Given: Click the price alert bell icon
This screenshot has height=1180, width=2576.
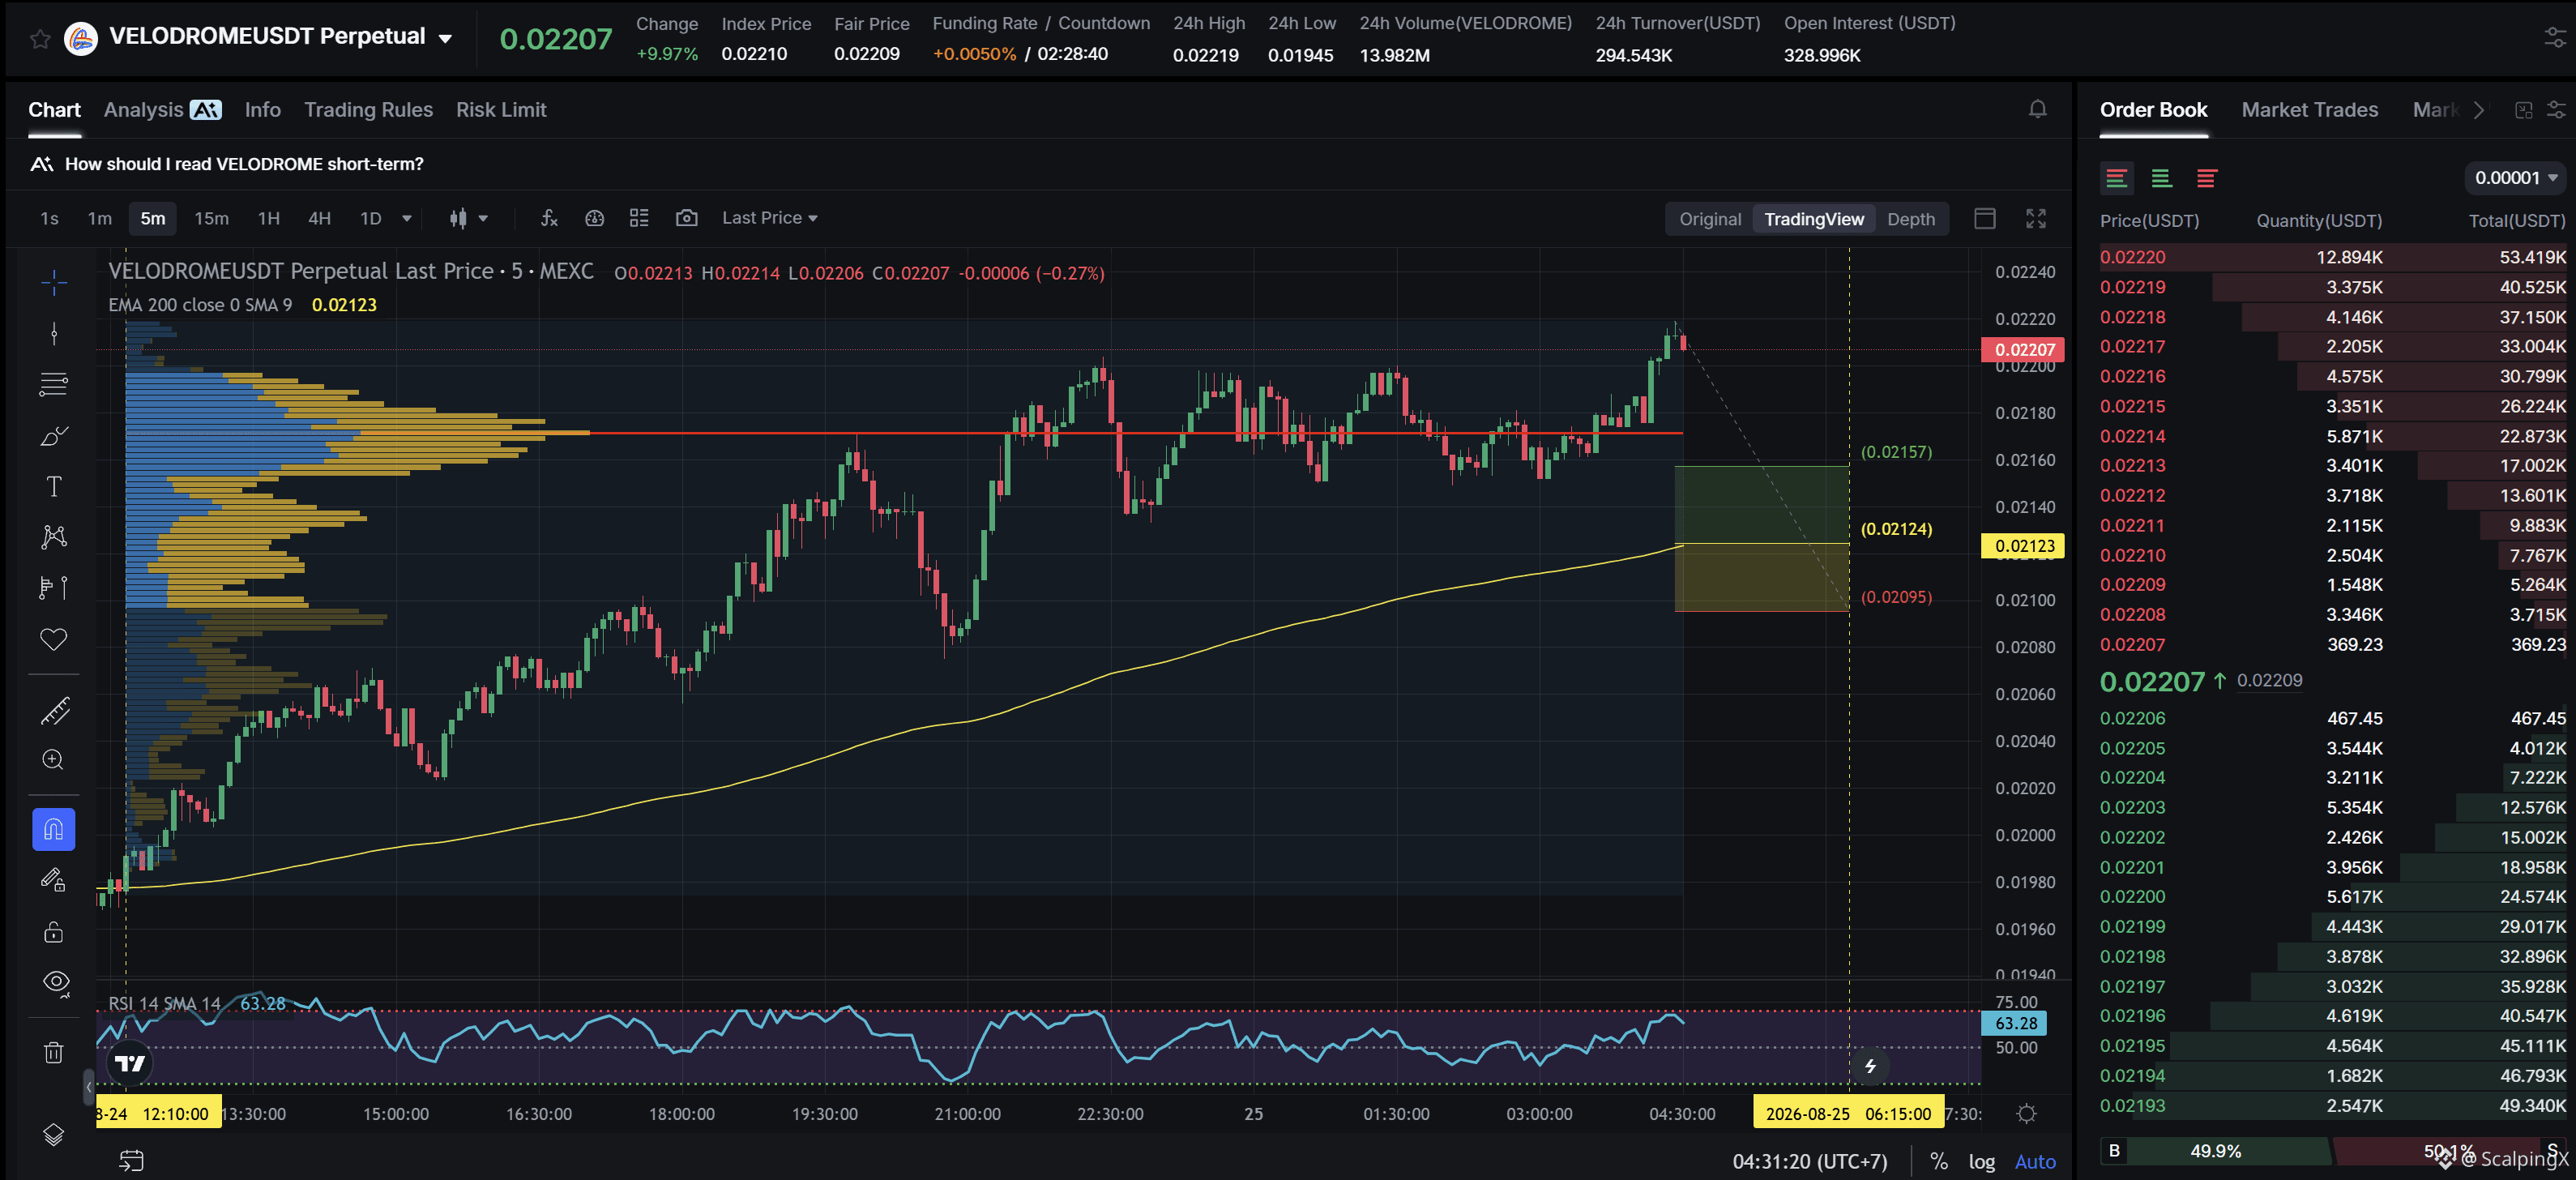Looking at the screenshot, I should [x=2037, y=110].
